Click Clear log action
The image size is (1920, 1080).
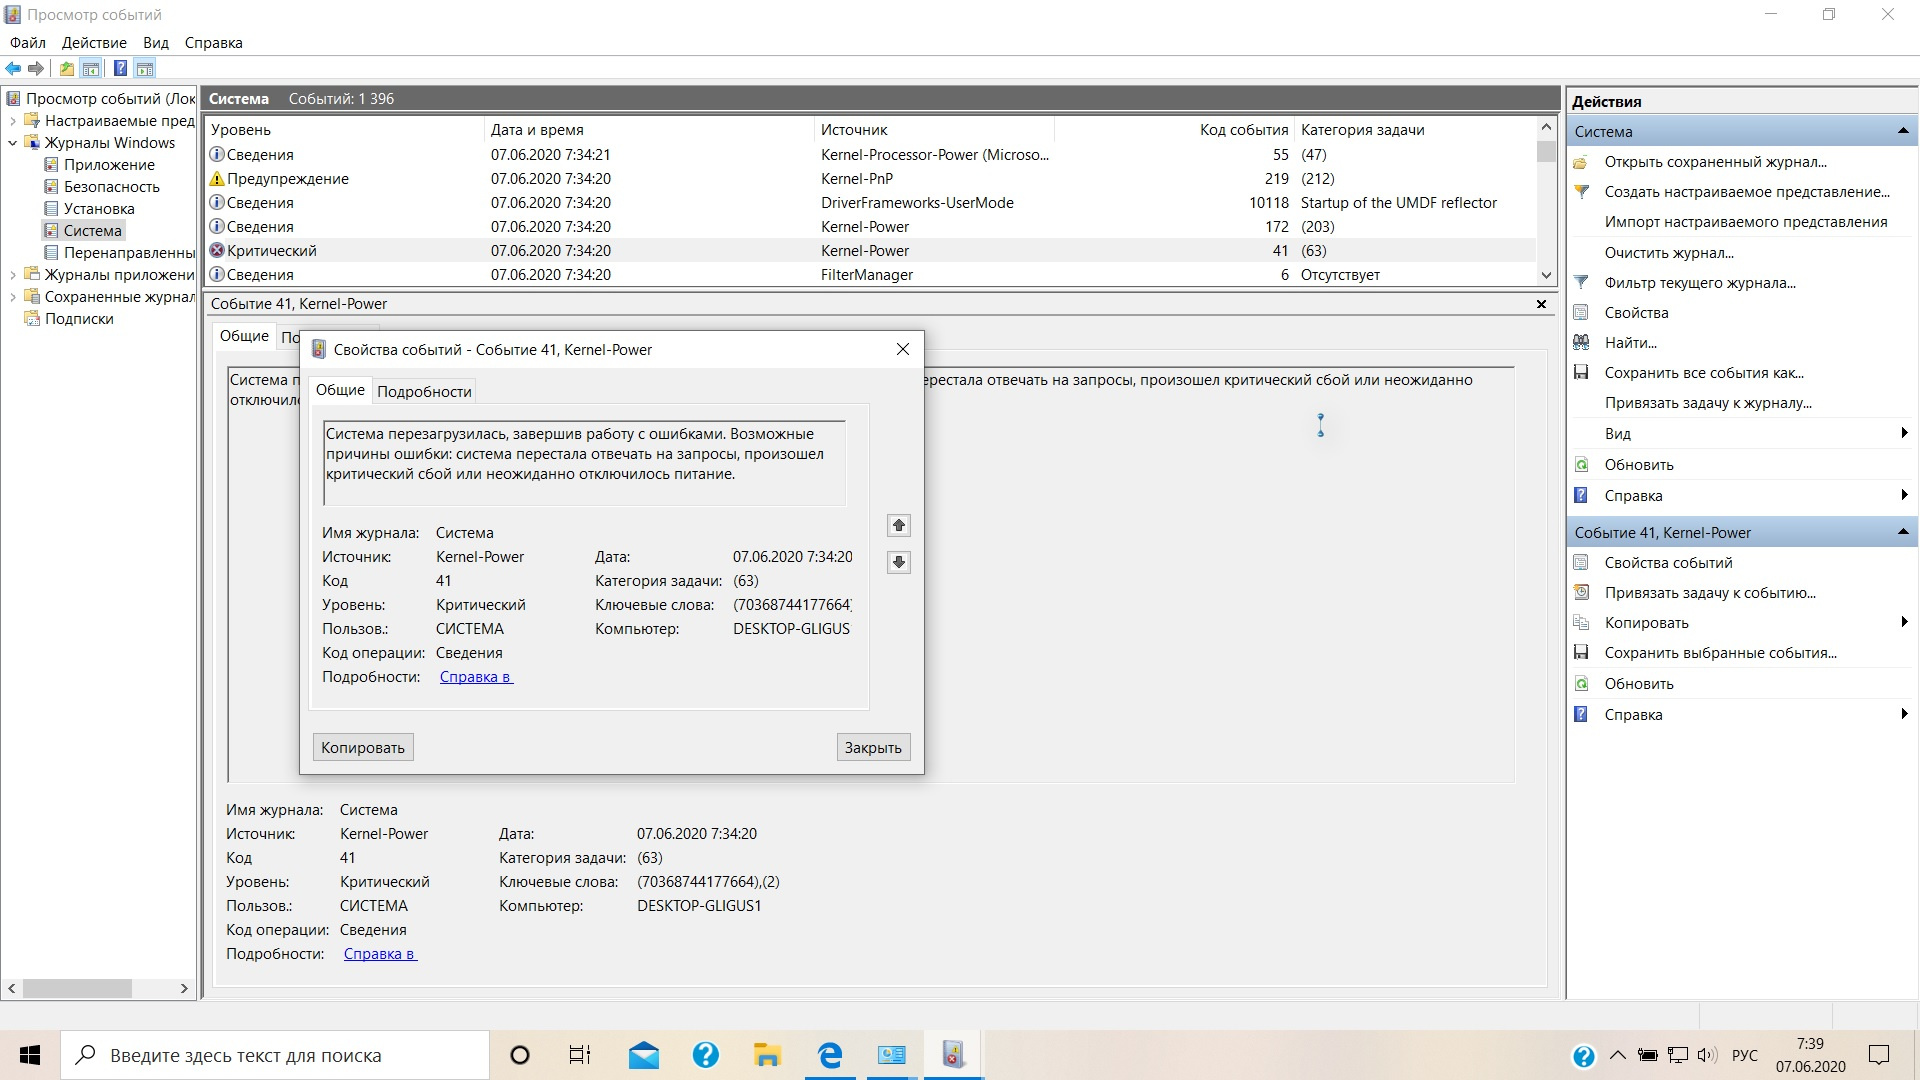click(x=1669, y=253)
